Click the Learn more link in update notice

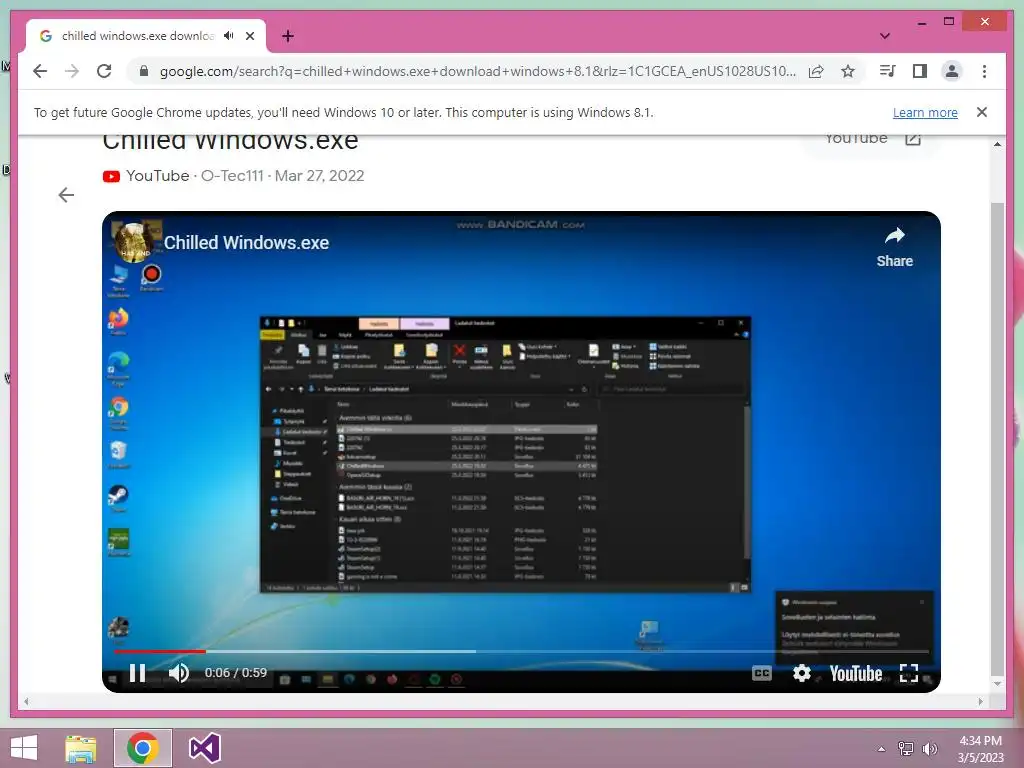[x=925, y=112]
